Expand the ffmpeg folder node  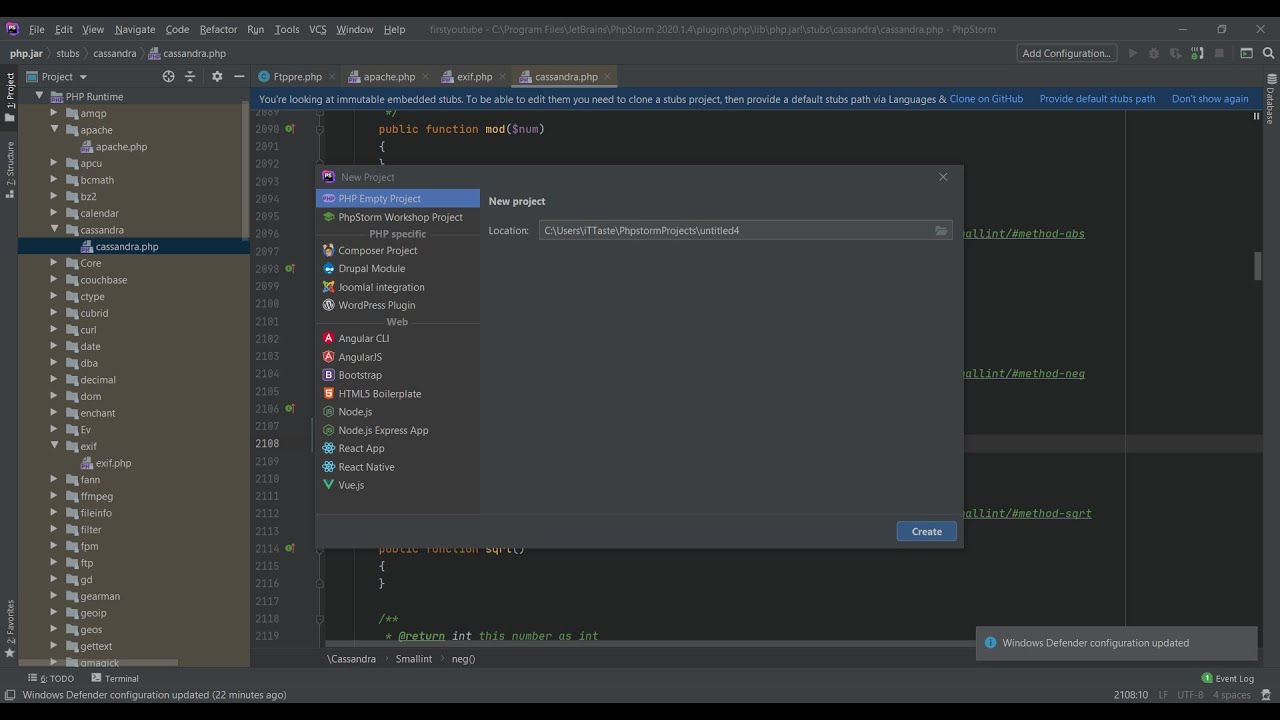[55, 496]
